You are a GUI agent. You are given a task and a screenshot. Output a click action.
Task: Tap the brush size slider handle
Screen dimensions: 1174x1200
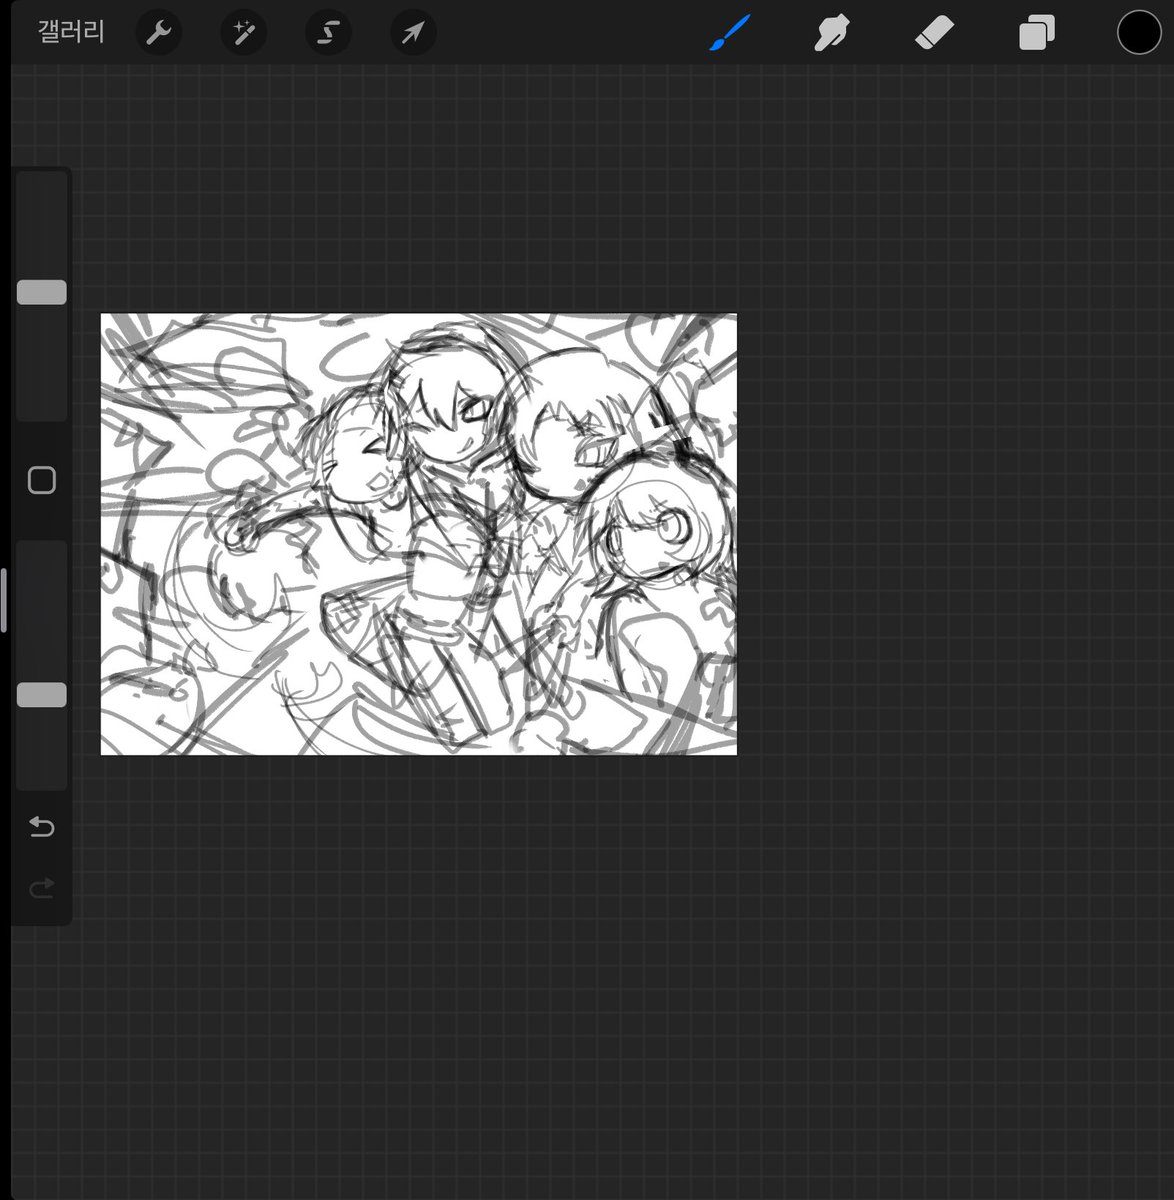point(41,292)
